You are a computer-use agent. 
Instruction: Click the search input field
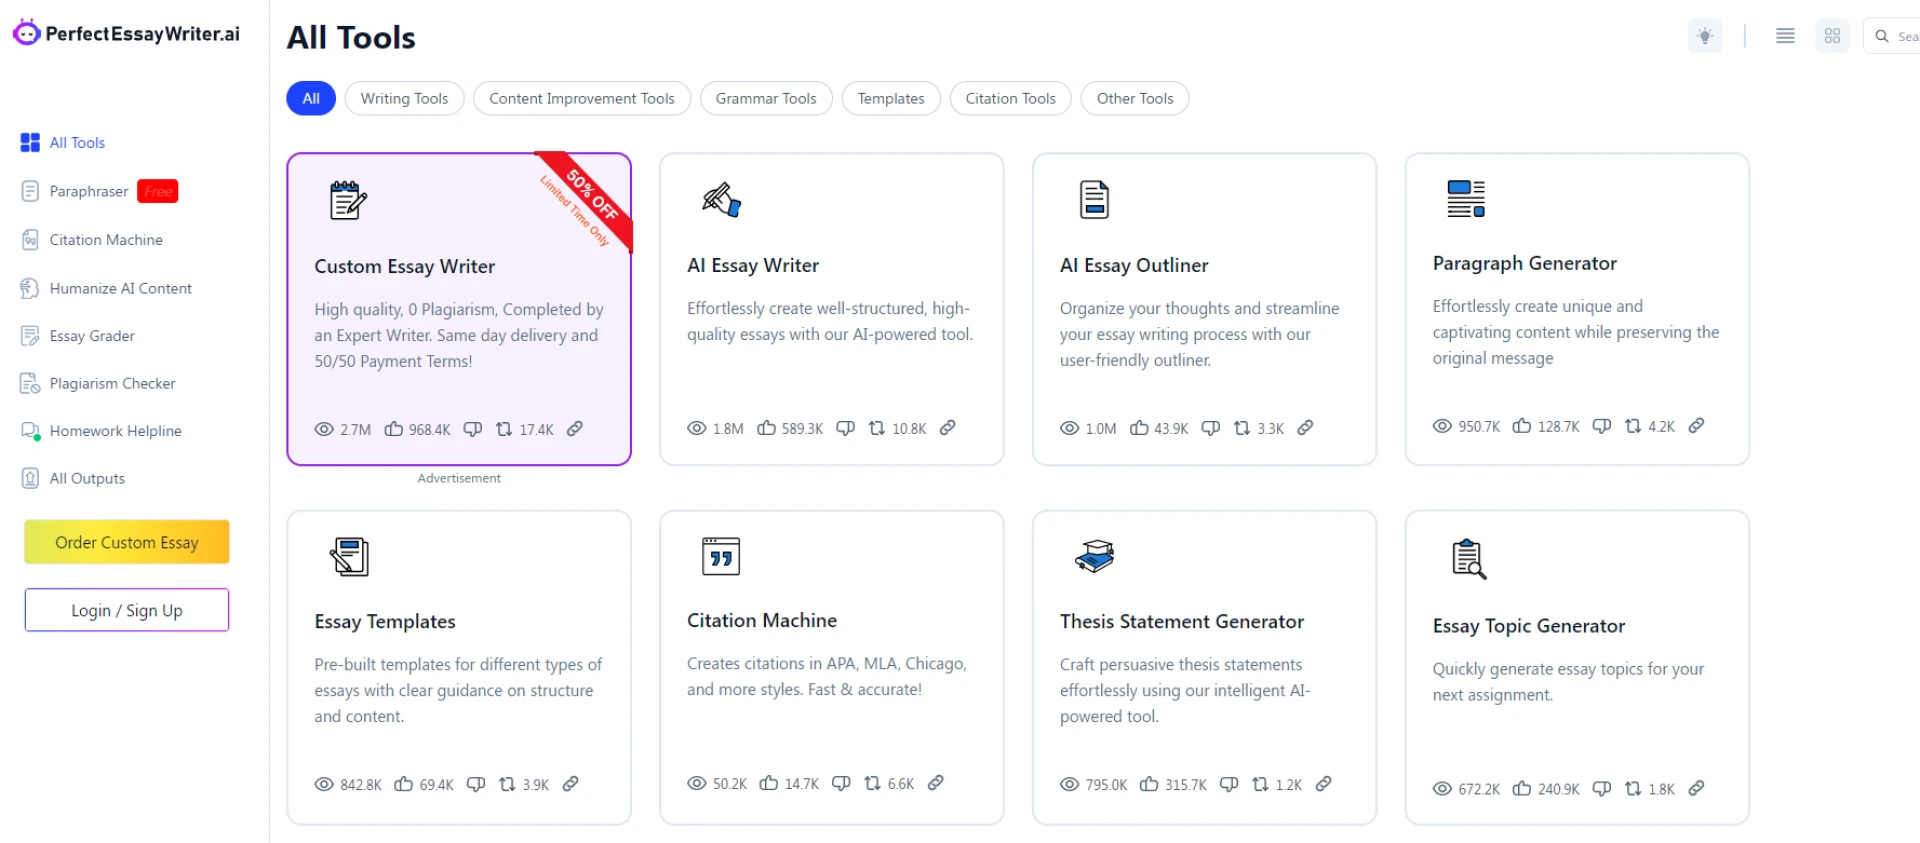1893,36
